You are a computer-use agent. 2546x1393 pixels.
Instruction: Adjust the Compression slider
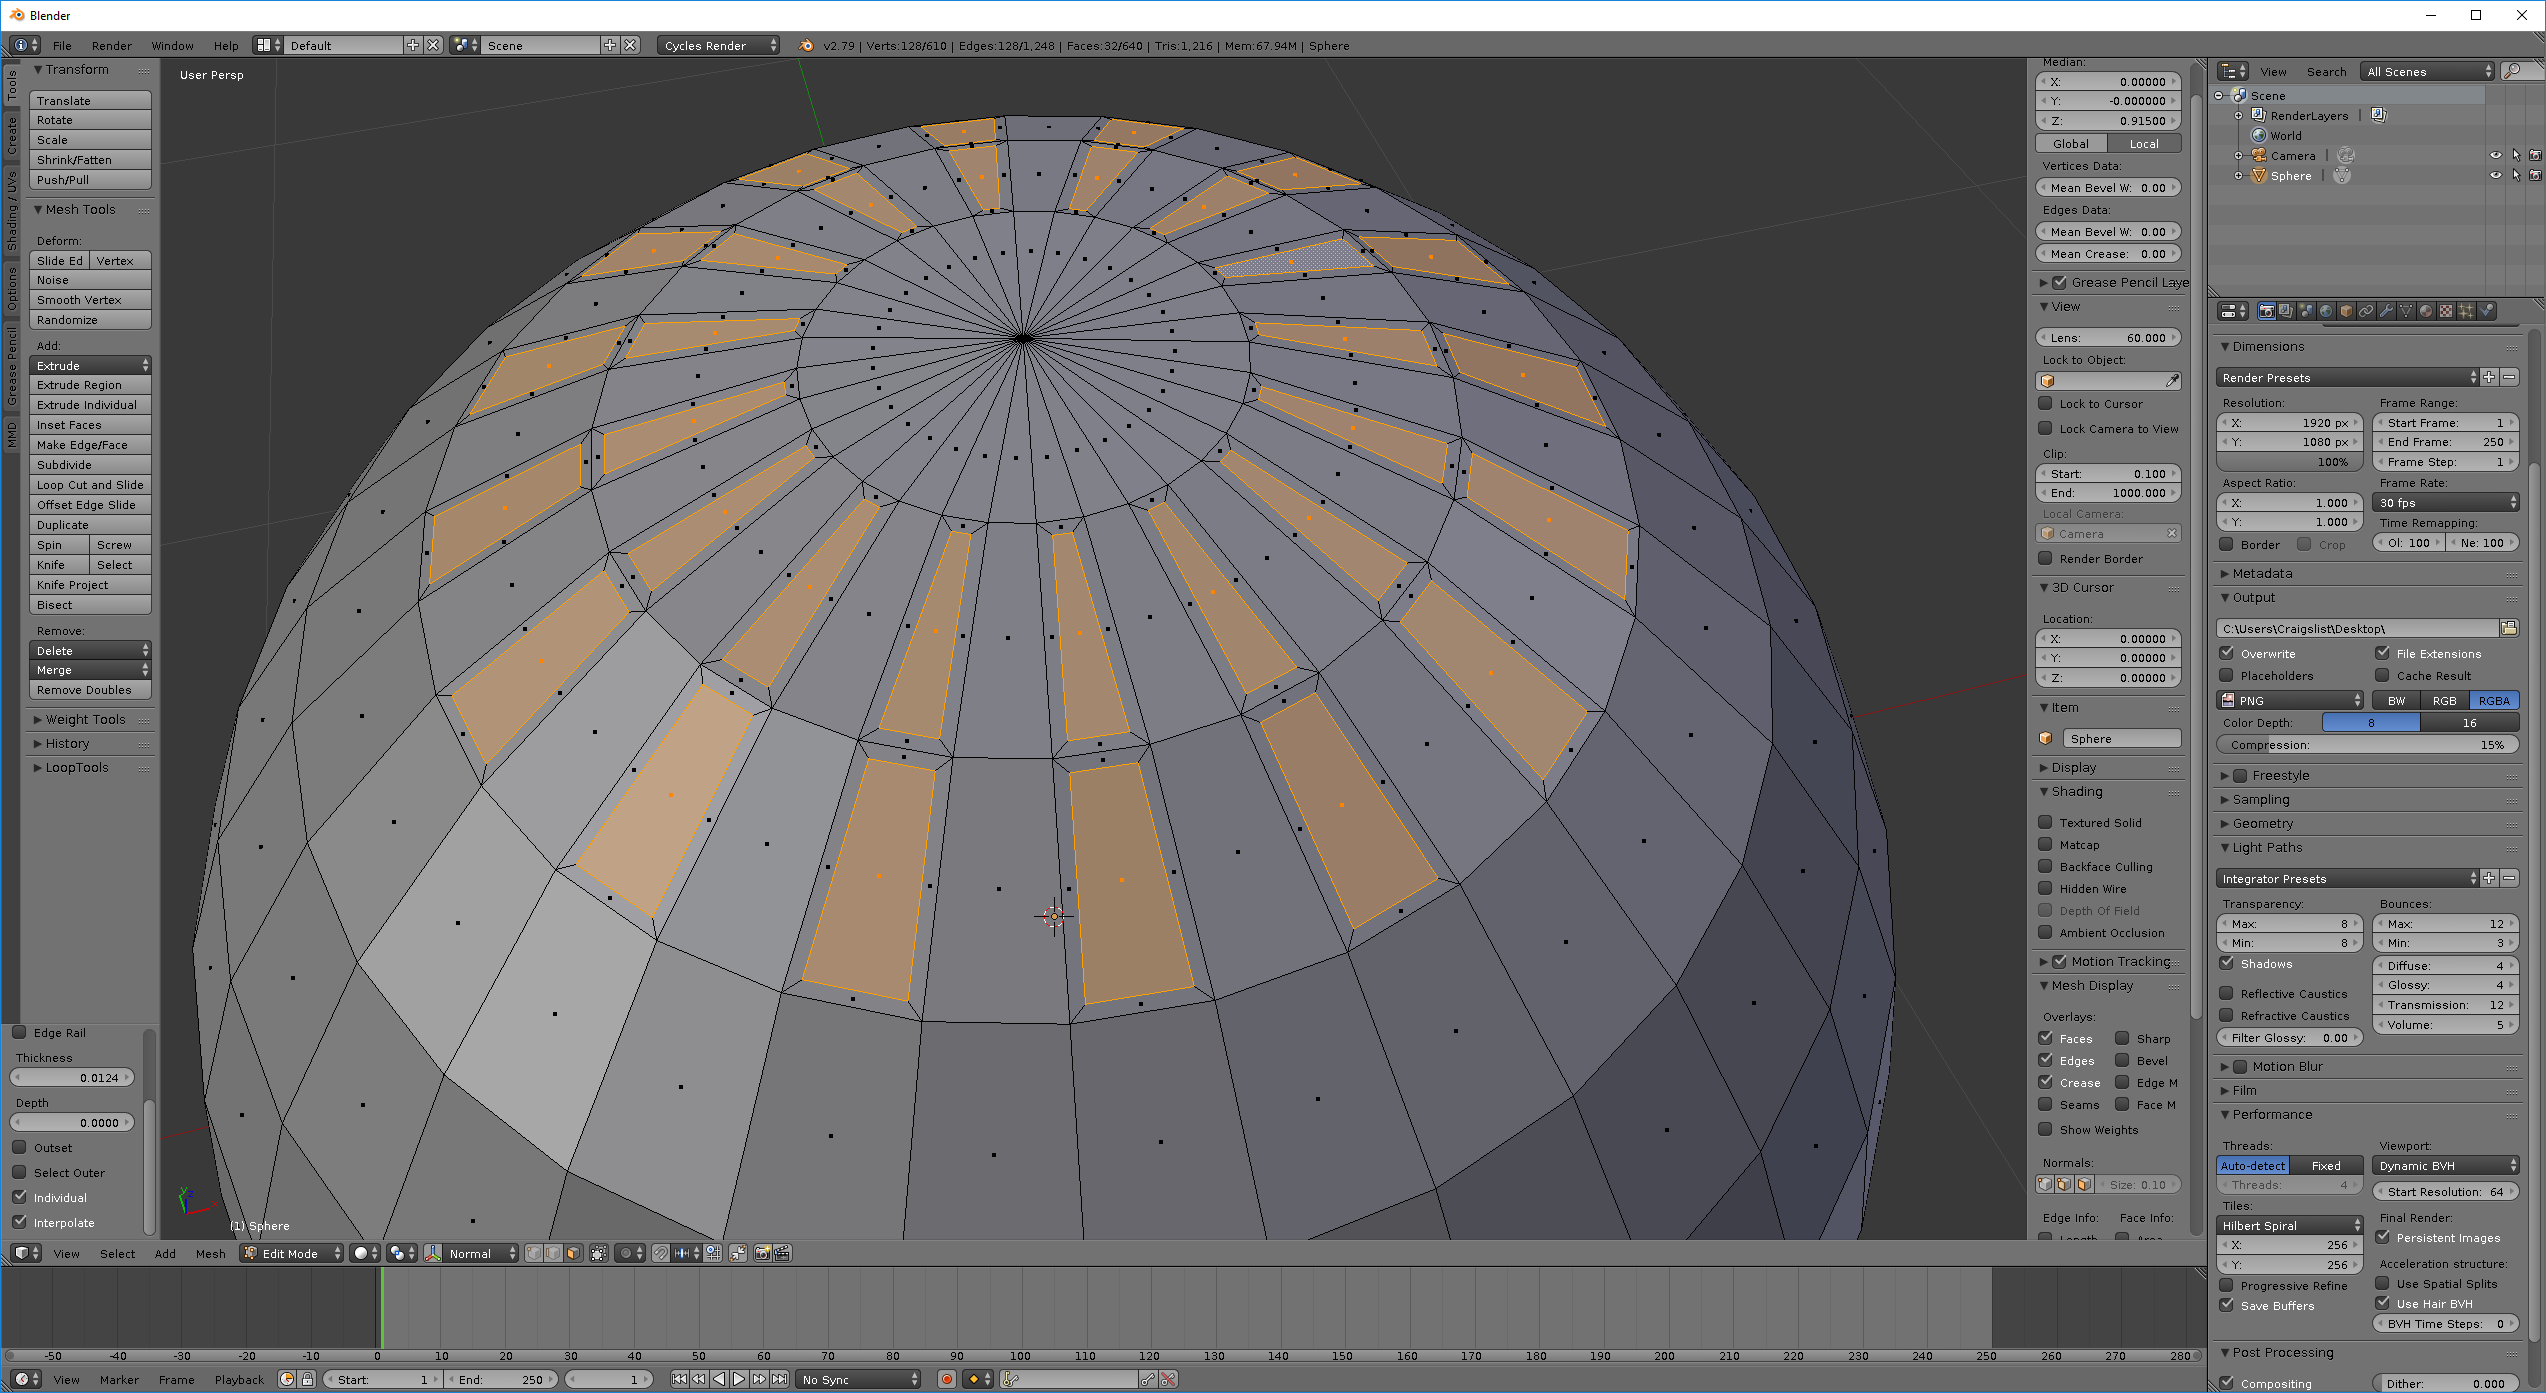click(2367, 744)
